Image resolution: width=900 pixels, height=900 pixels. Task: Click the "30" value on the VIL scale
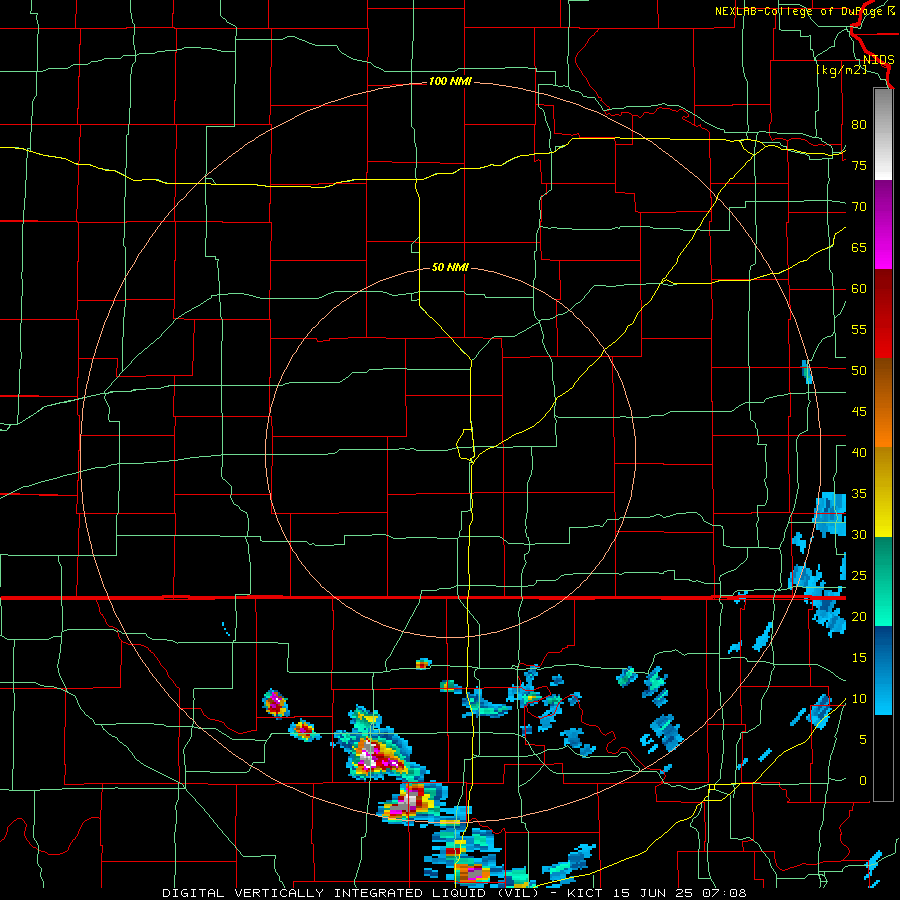pyautogui.click(x=859, y=534)
